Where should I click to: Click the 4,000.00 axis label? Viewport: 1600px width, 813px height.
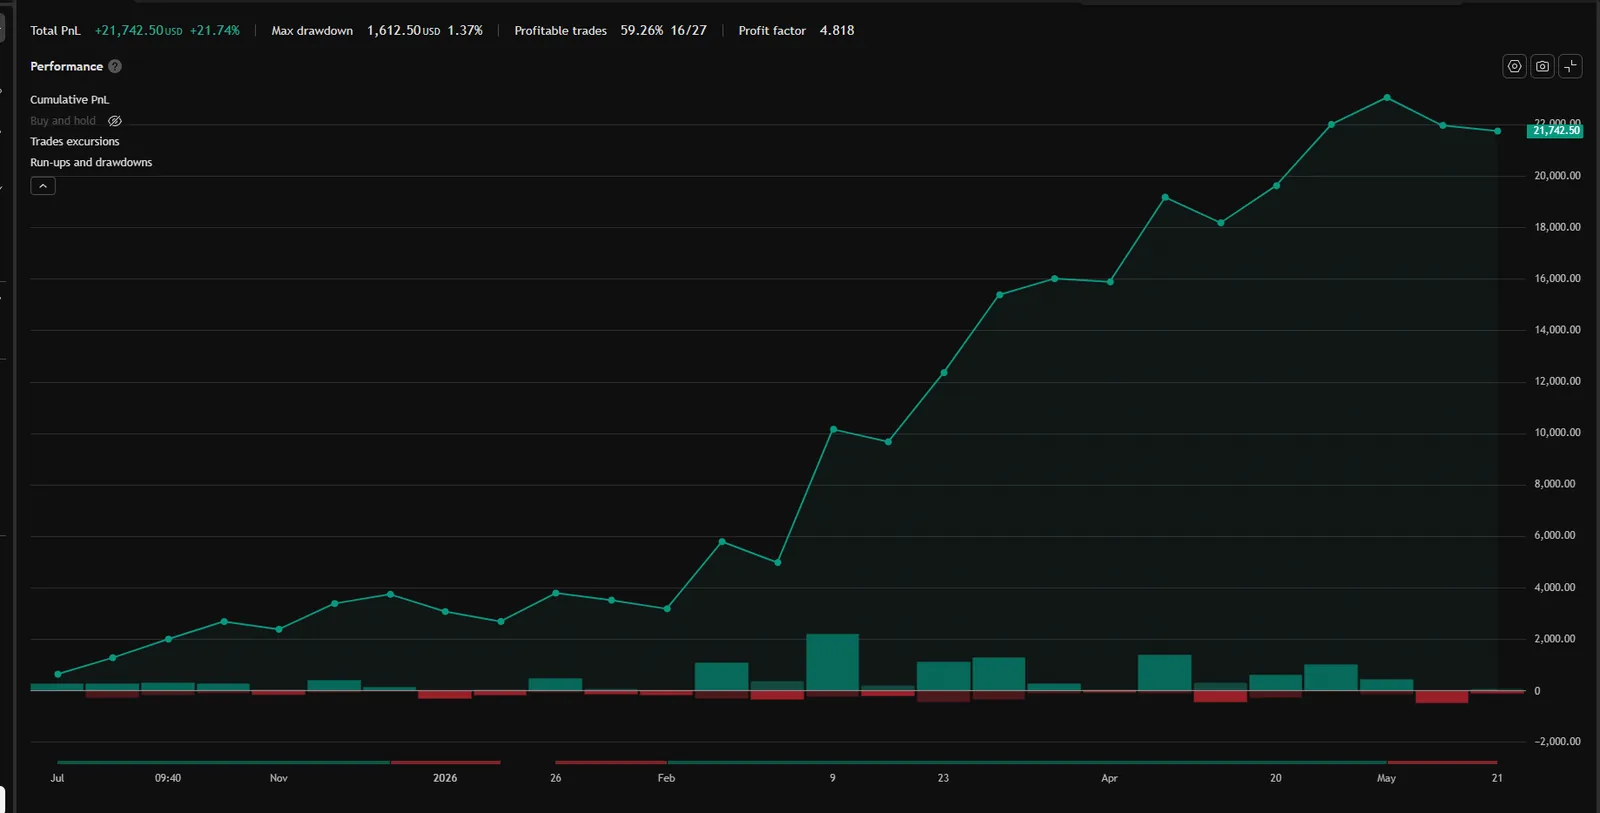tap(1554, 588)
